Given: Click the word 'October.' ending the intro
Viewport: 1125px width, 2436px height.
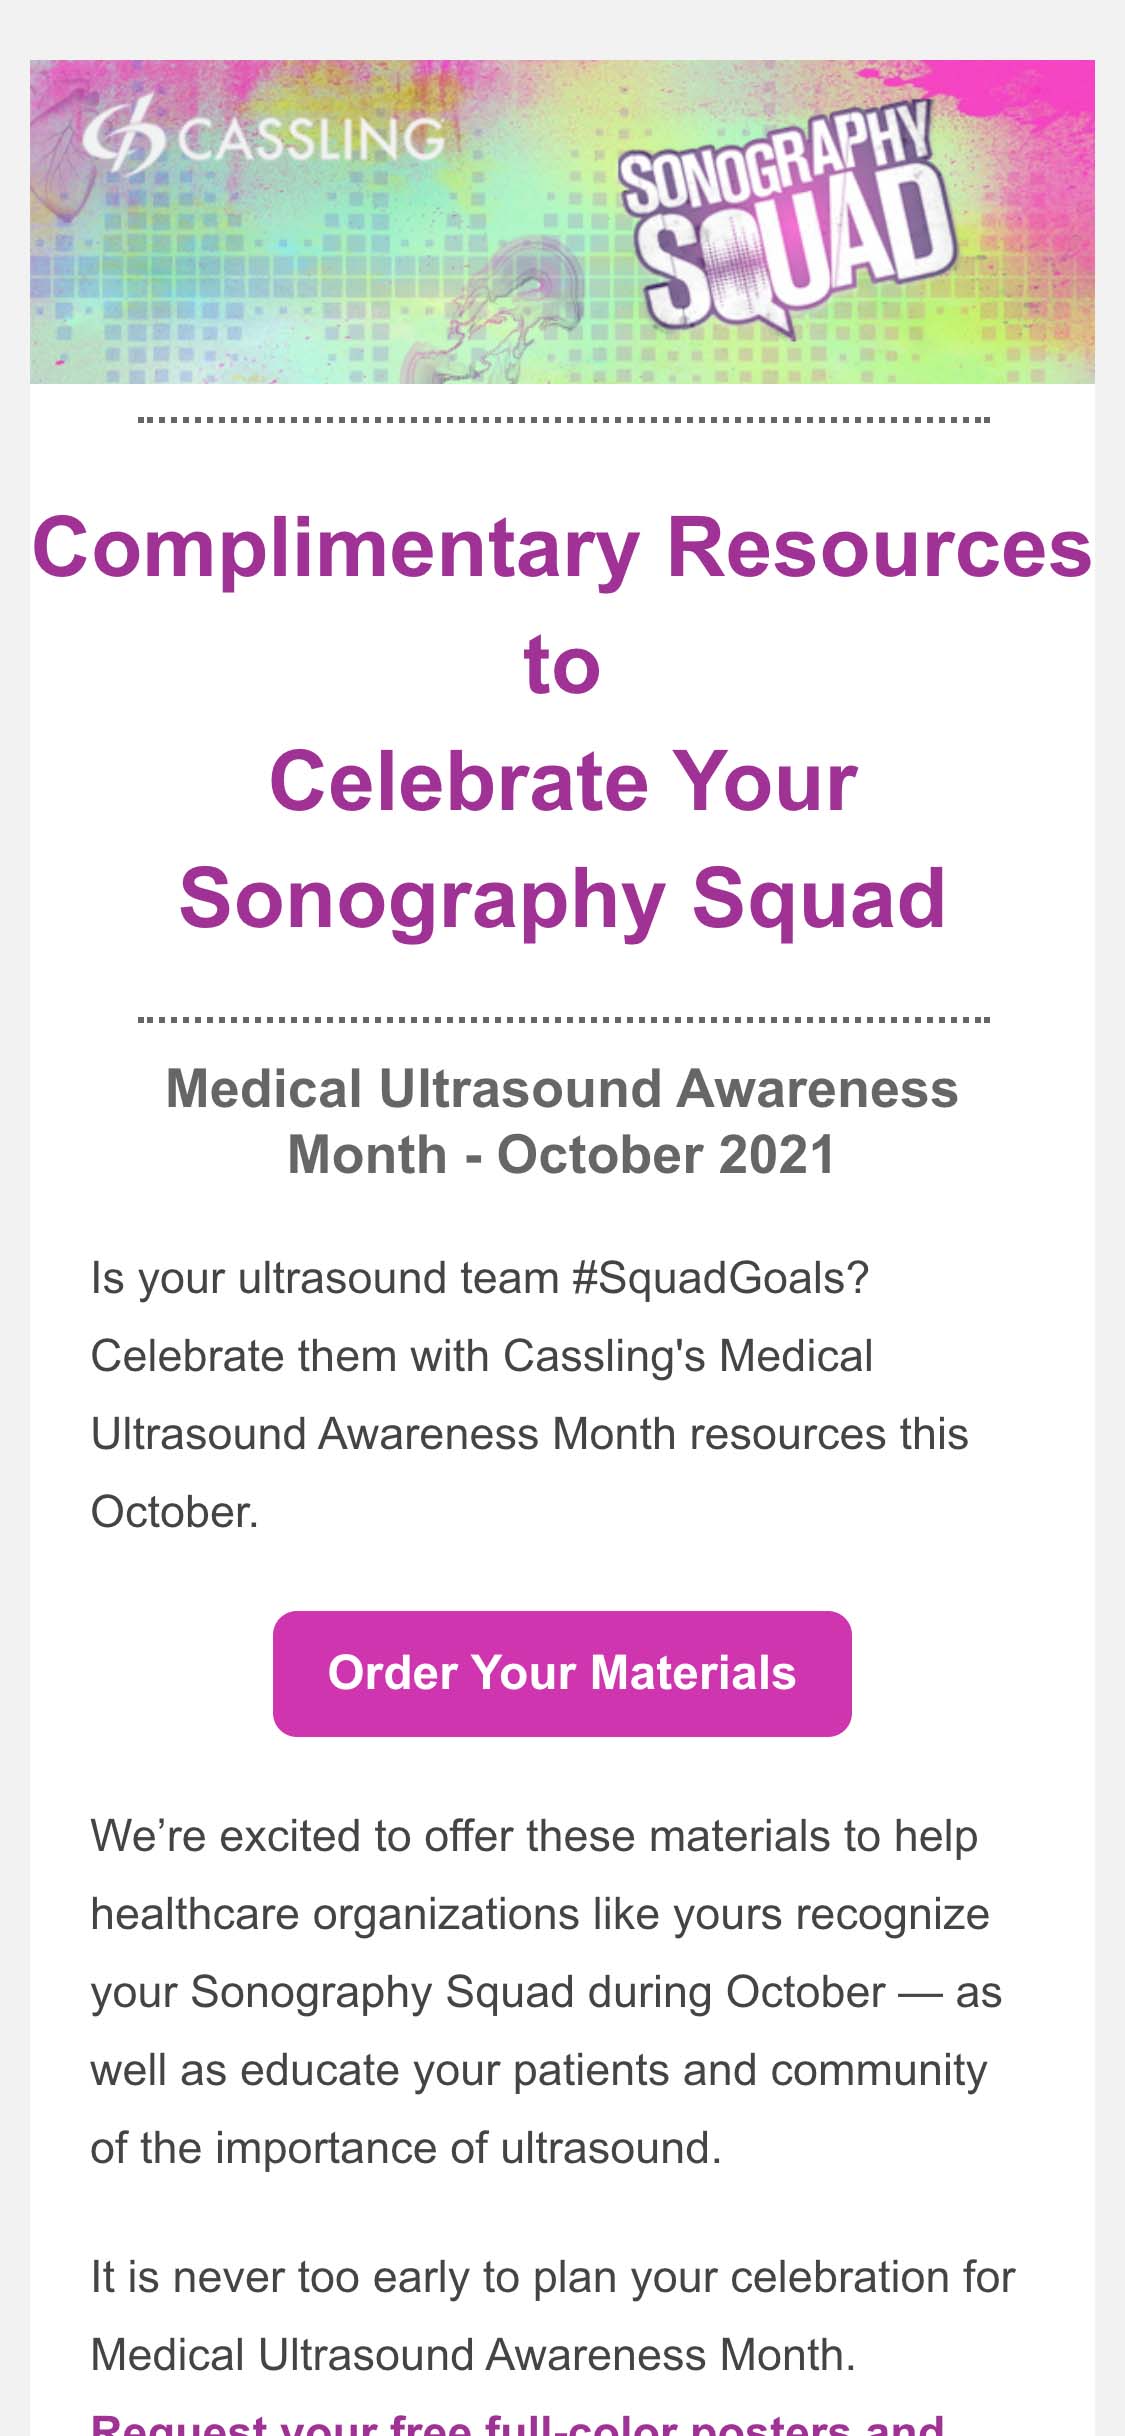Looking at the screenshot, I should pyautogui.click(x=175, y=1511).
